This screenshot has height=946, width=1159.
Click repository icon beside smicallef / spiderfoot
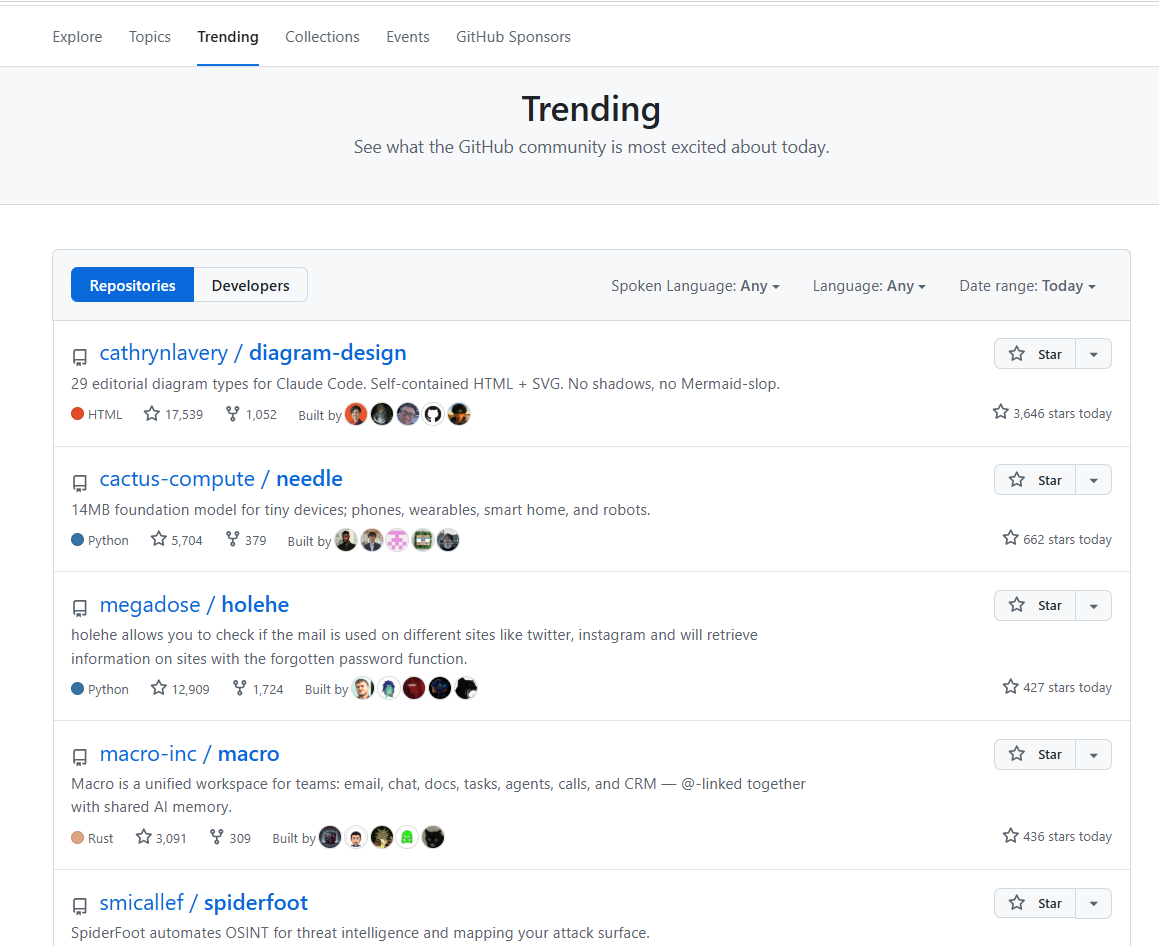(80, 906)
